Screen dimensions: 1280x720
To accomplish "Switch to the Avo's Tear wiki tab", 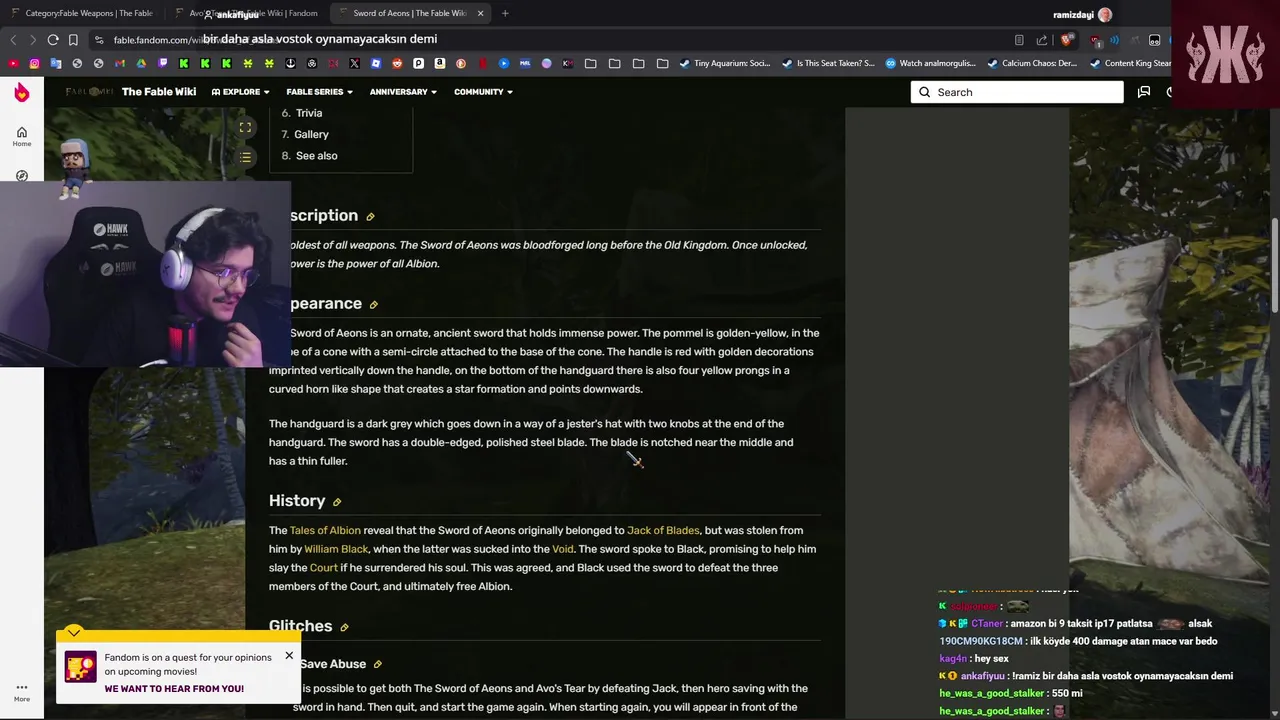I will coord(248,13).
